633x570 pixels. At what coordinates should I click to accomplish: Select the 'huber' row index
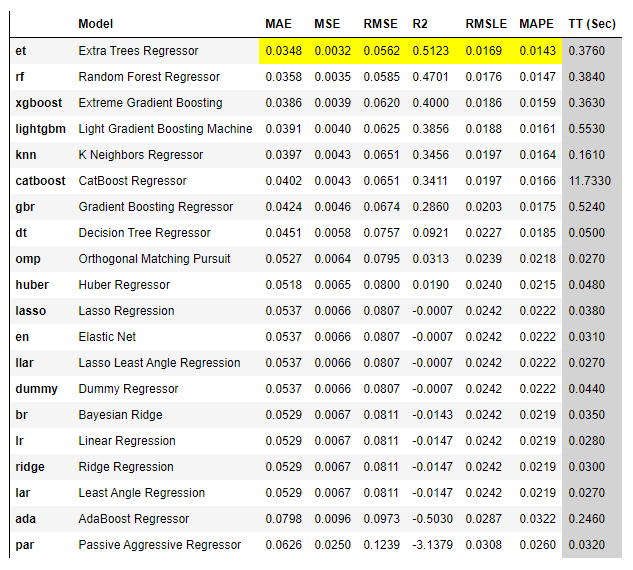point(32,285)
